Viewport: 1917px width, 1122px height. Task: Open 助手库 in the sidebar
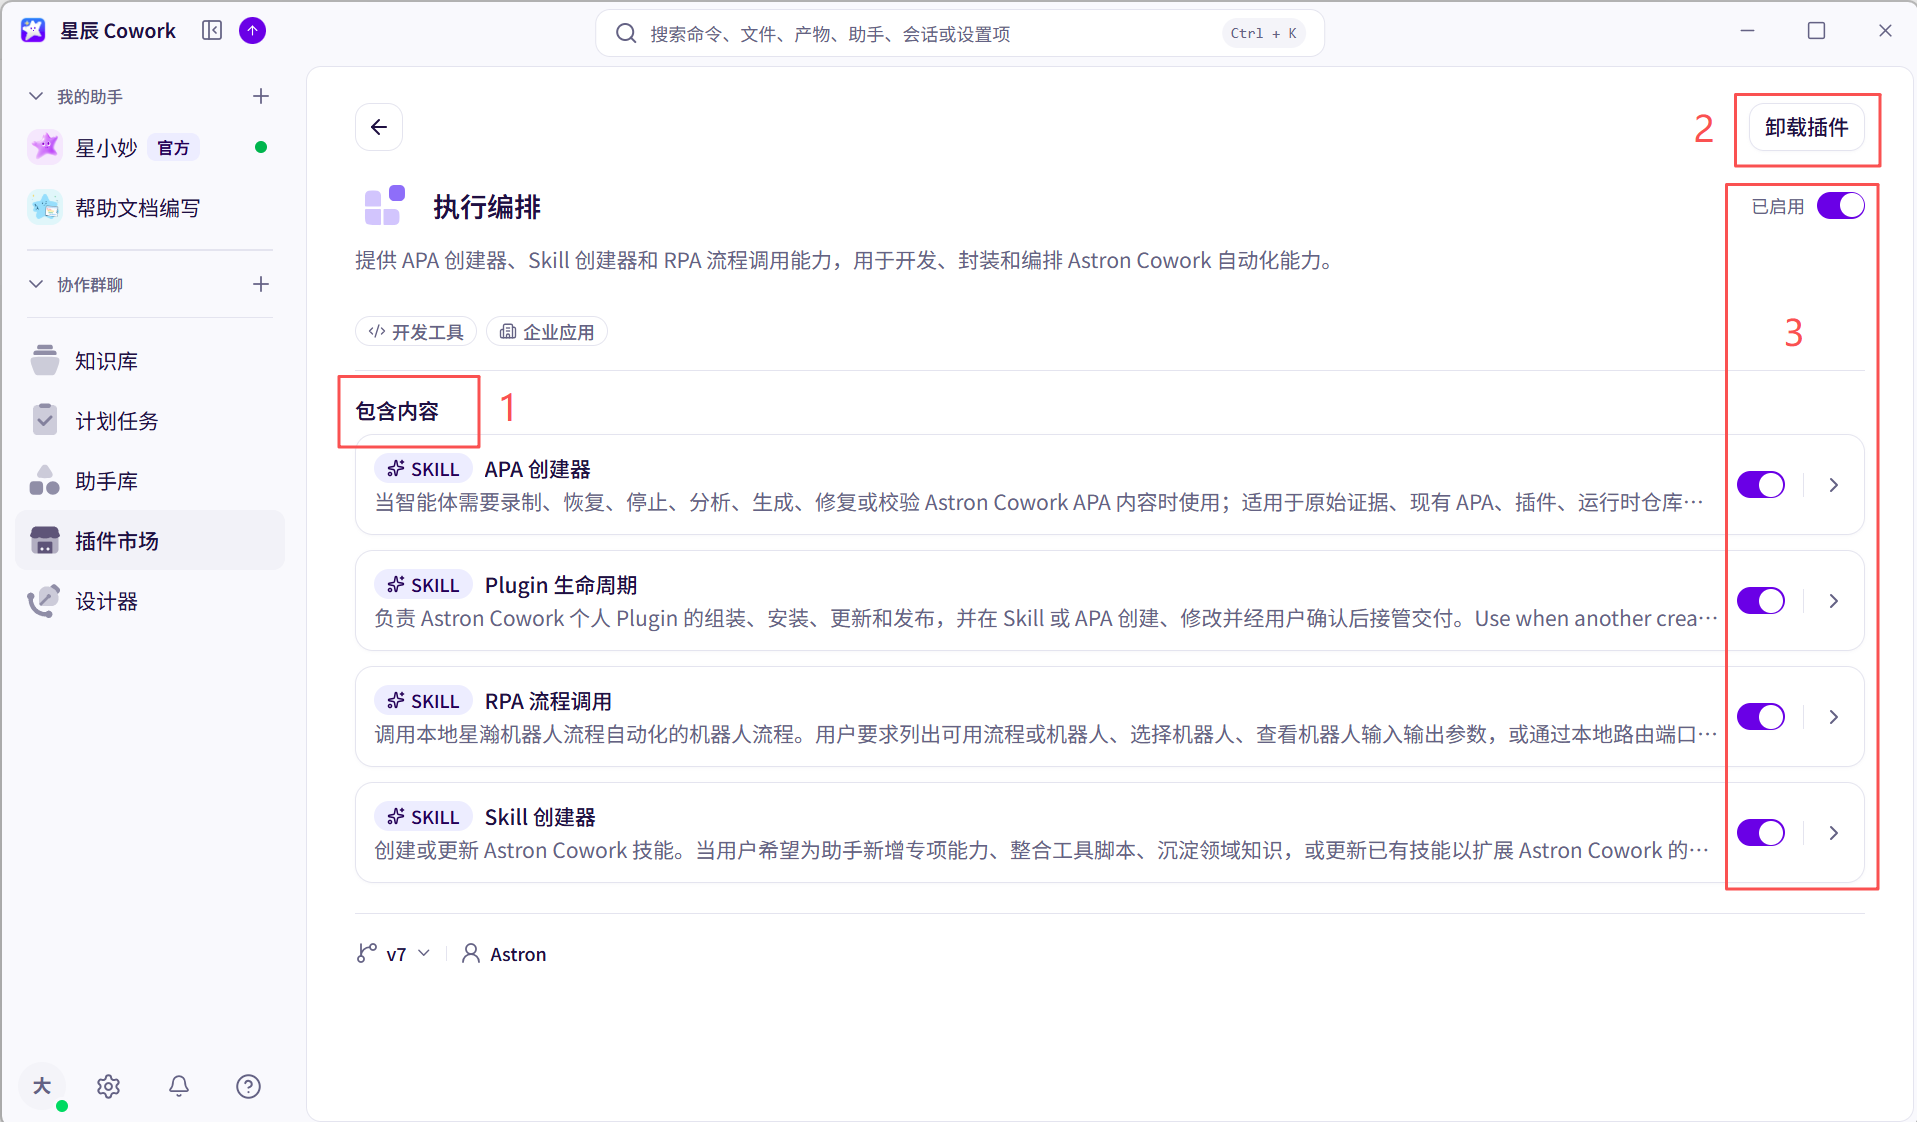pyautogui.click(x=150, y=481)
